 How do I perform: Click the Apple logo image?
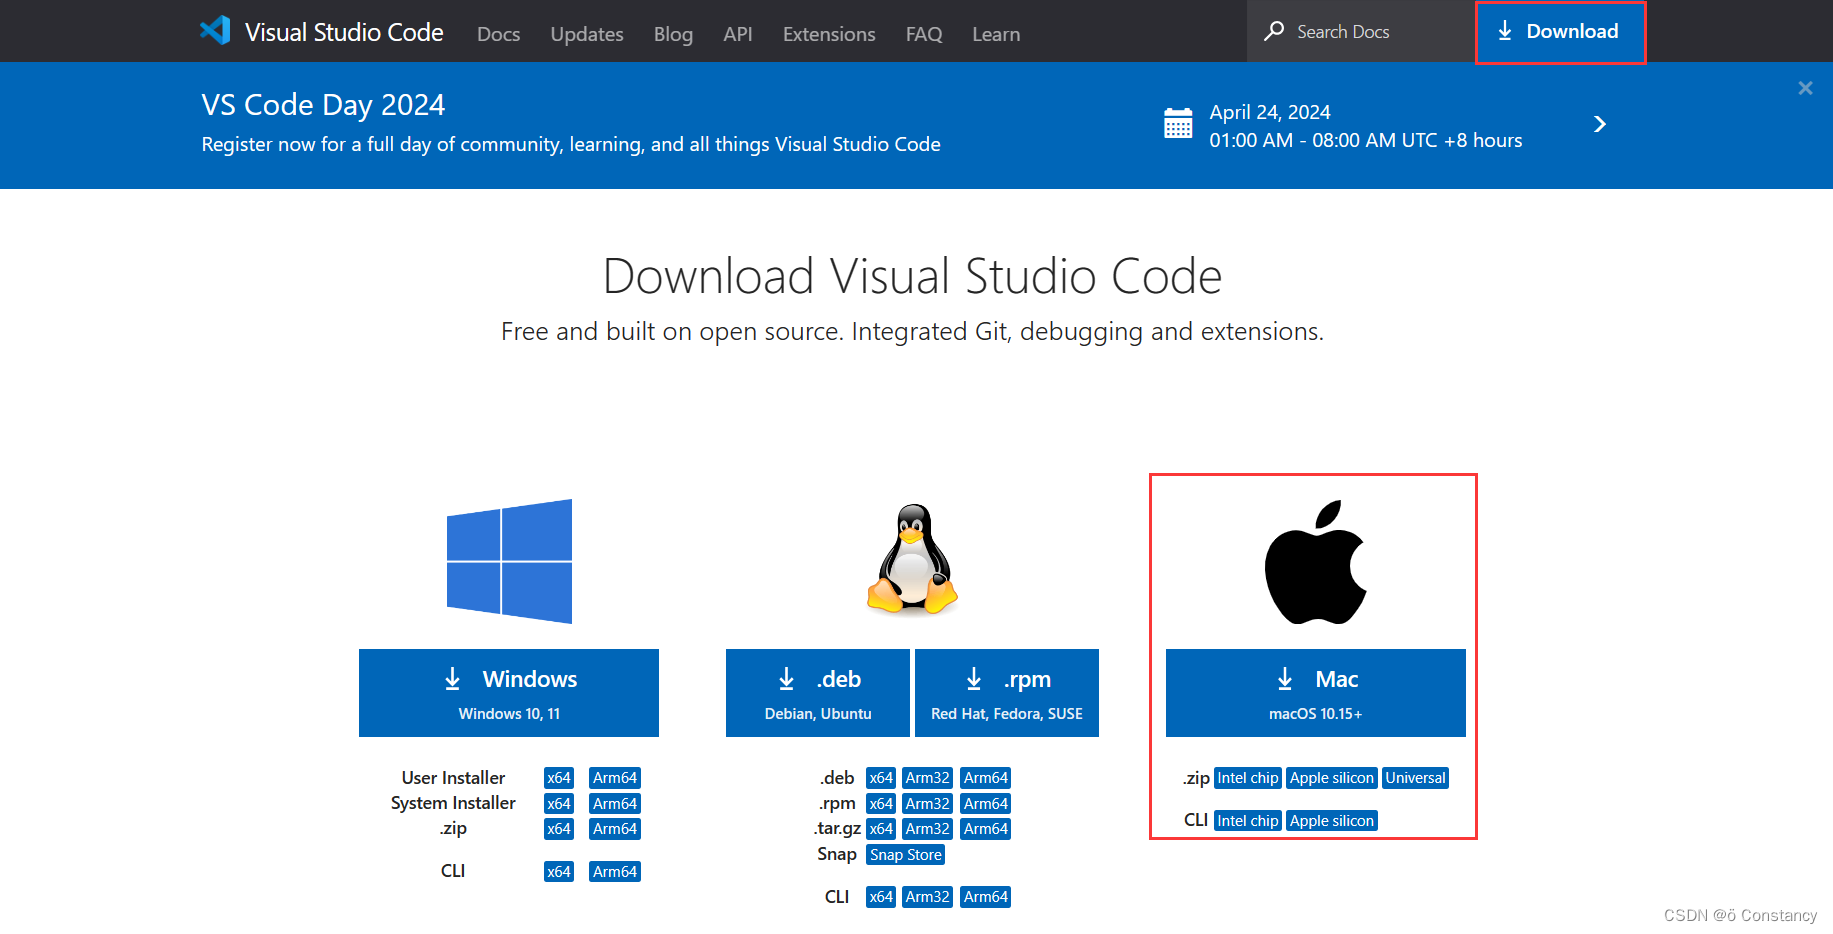1316,562
